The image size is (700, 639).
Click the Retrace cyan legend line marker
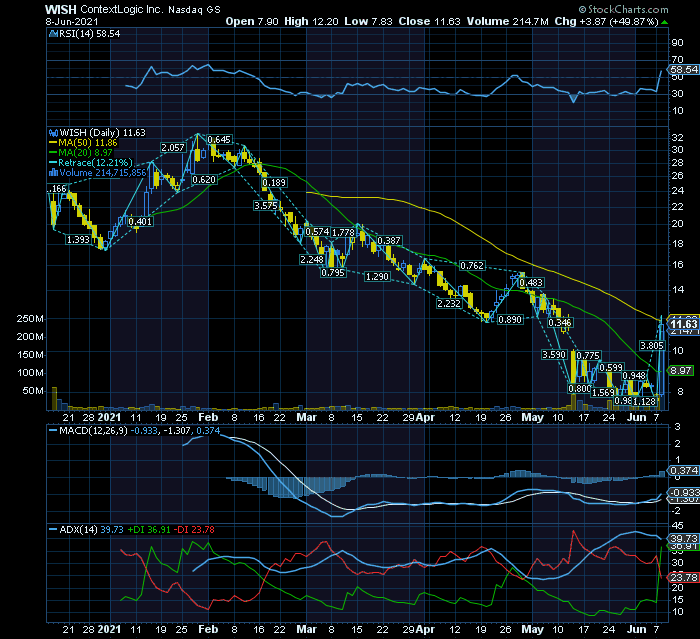point(54,163)
